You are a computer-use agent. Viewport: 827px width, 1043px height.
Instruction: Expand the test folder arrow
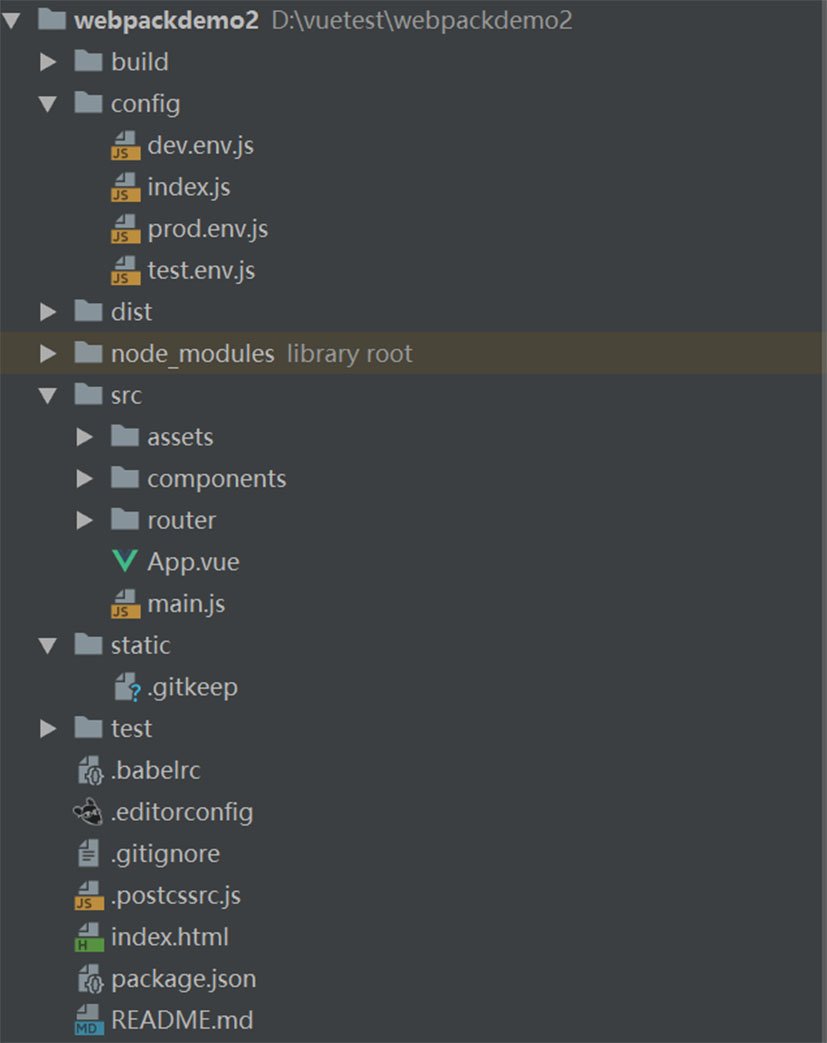48,729
